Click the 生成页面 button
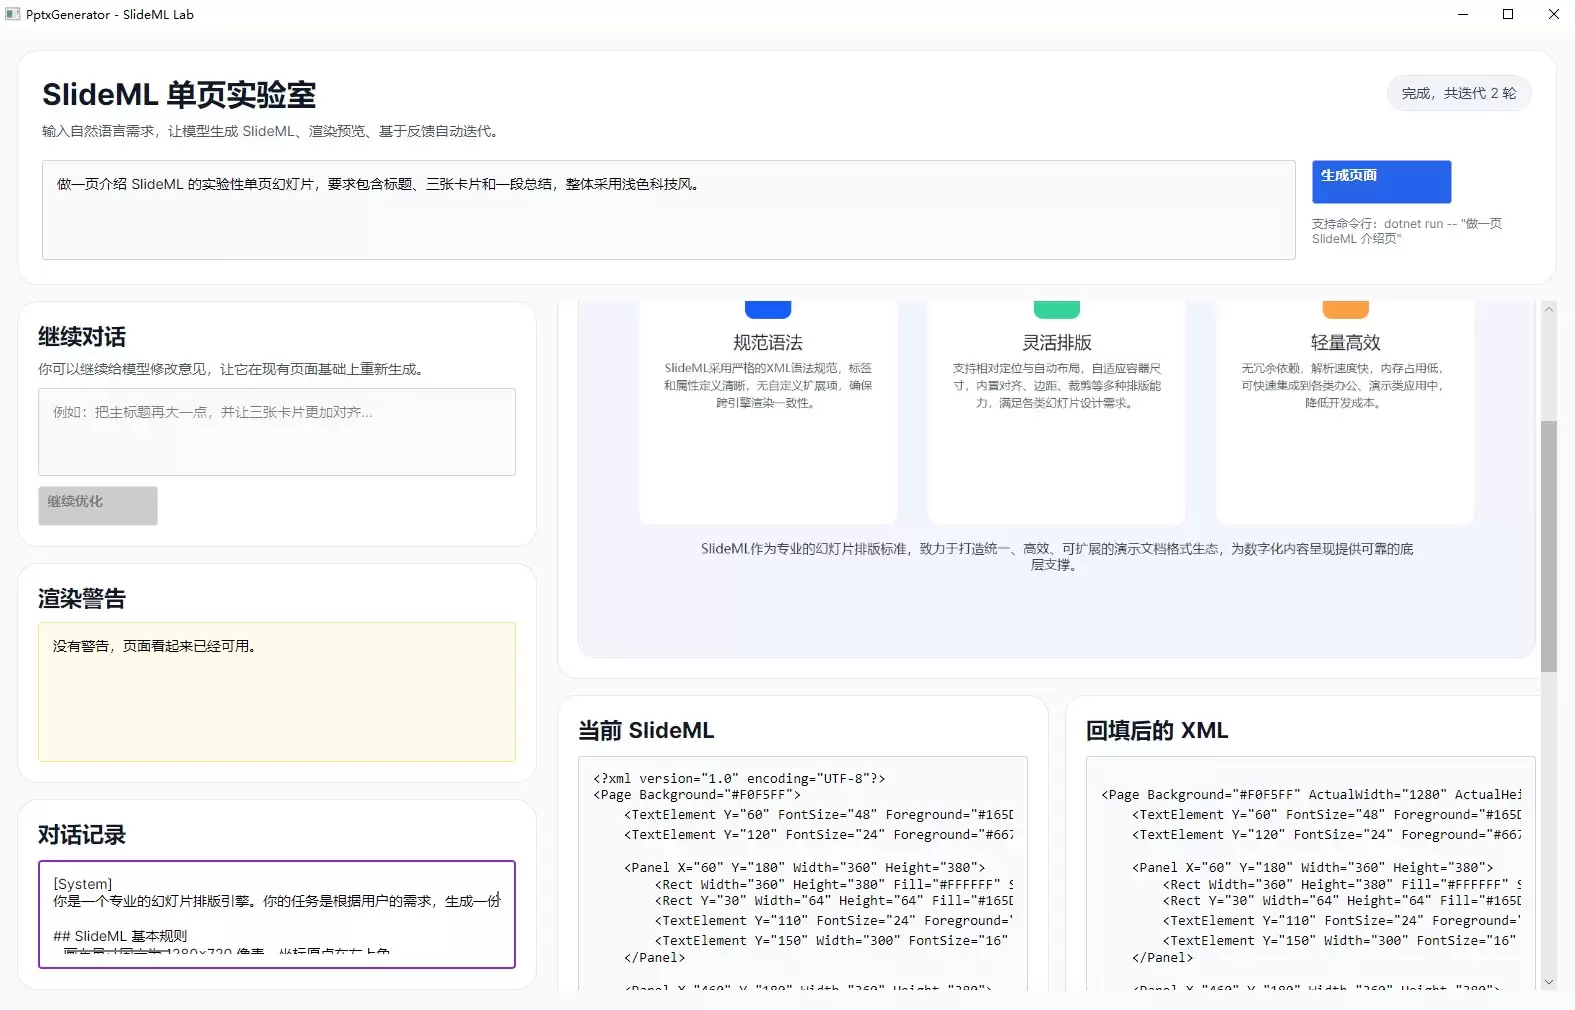 pos(1381,182)
